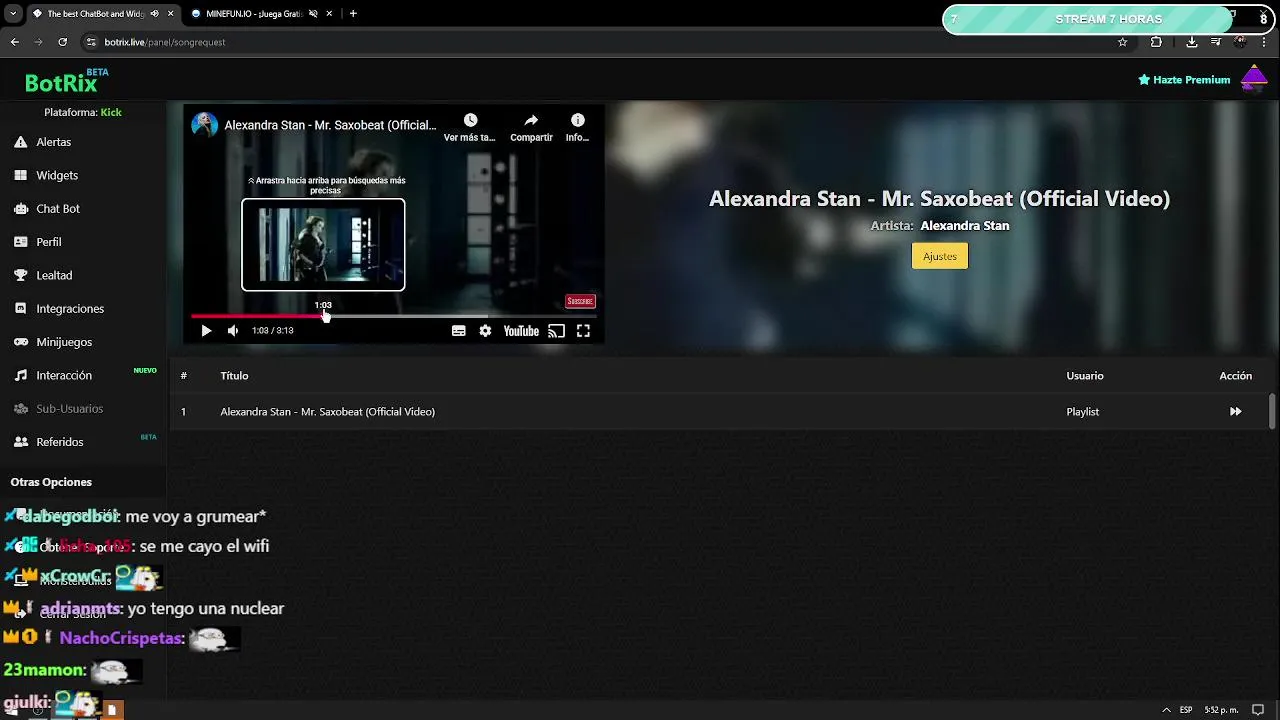The image size is (1280, 720).
Task: Select Sub-Usuarios in sidebar
Action: point(69,408)
